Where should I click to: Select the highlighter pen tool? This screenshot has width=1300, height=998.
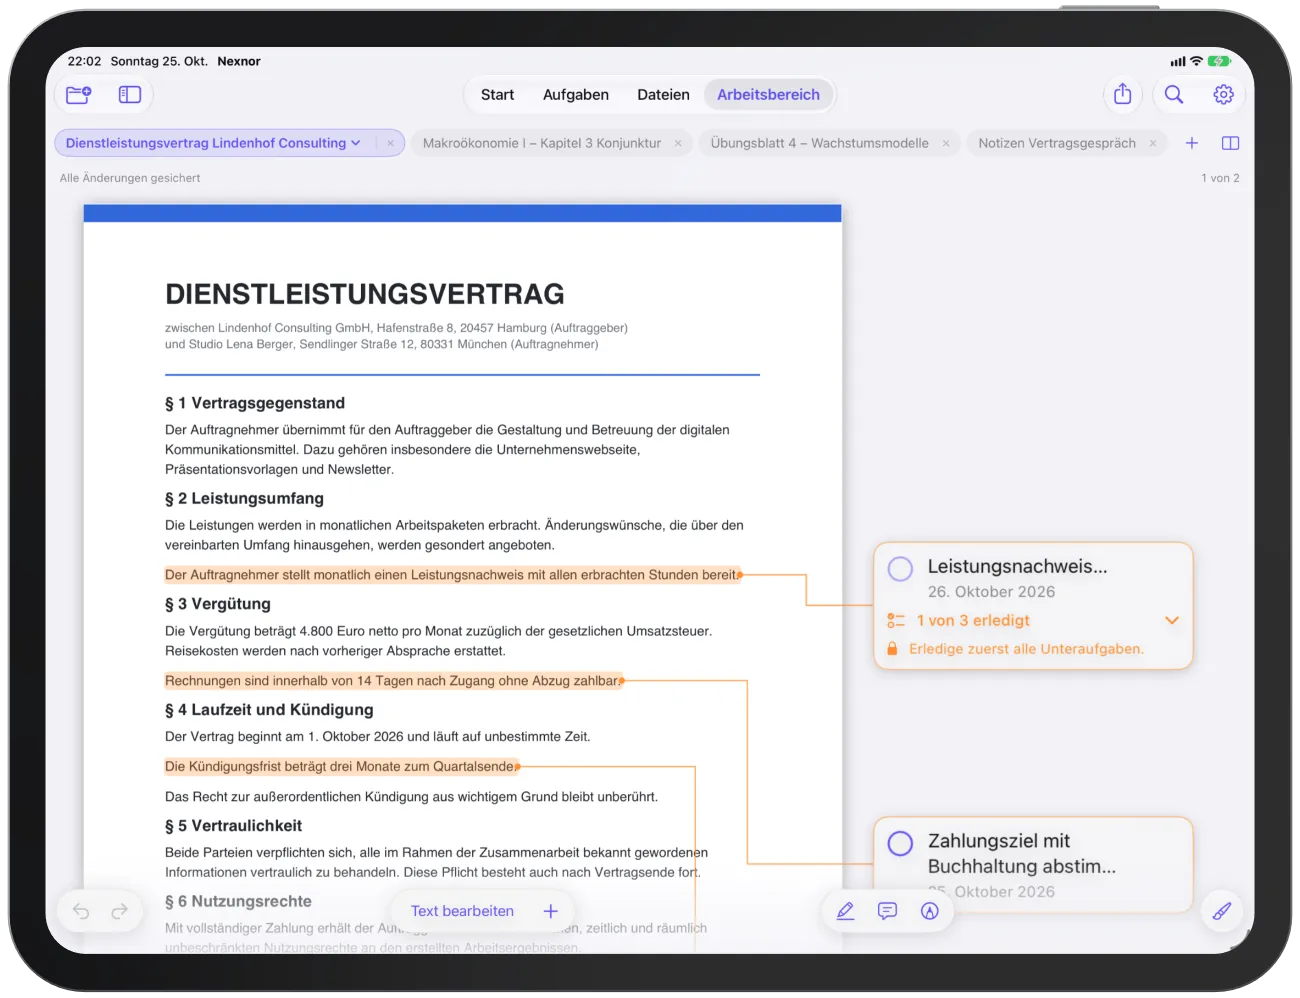pos(845,911)
